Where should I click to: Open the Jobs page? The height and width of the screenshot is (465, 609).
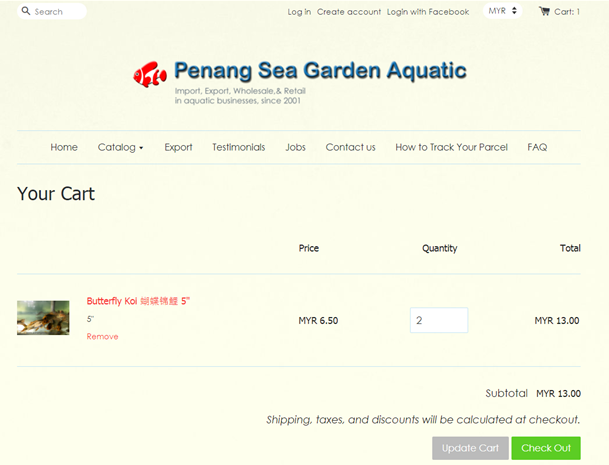295,147
